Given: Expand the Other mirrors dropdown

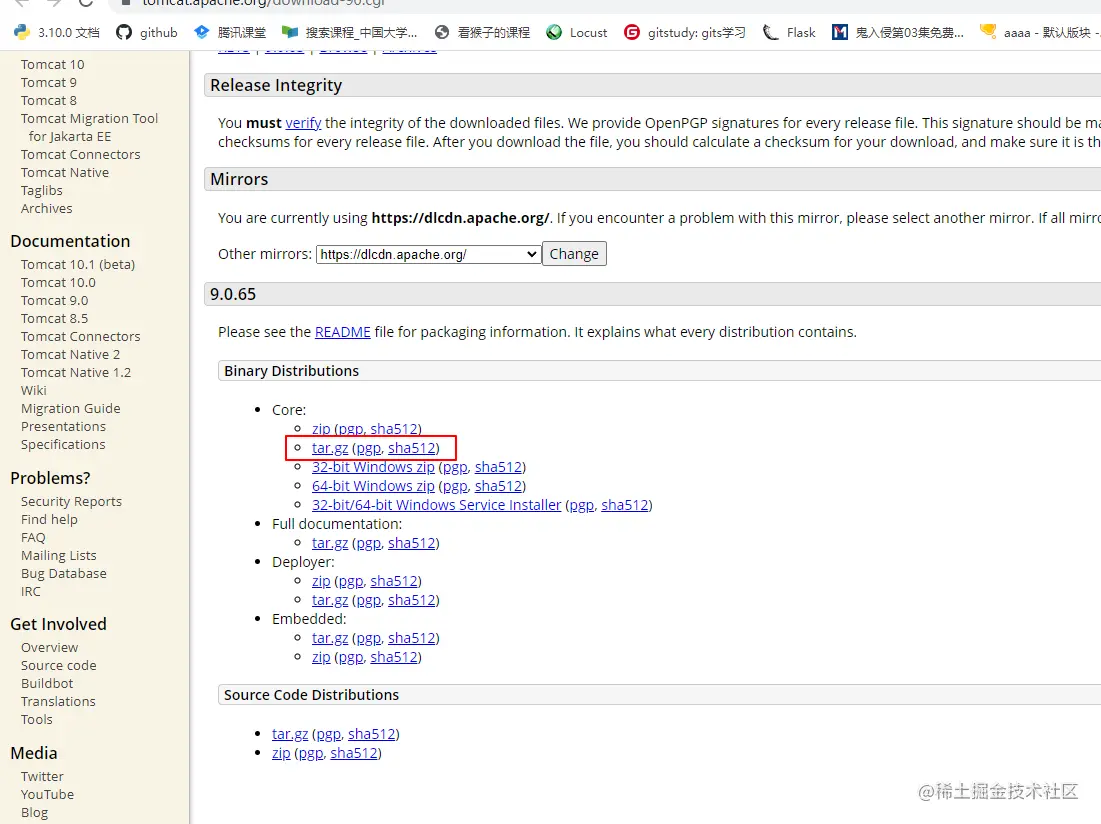Looking at the screenshot, I should 428,254.
